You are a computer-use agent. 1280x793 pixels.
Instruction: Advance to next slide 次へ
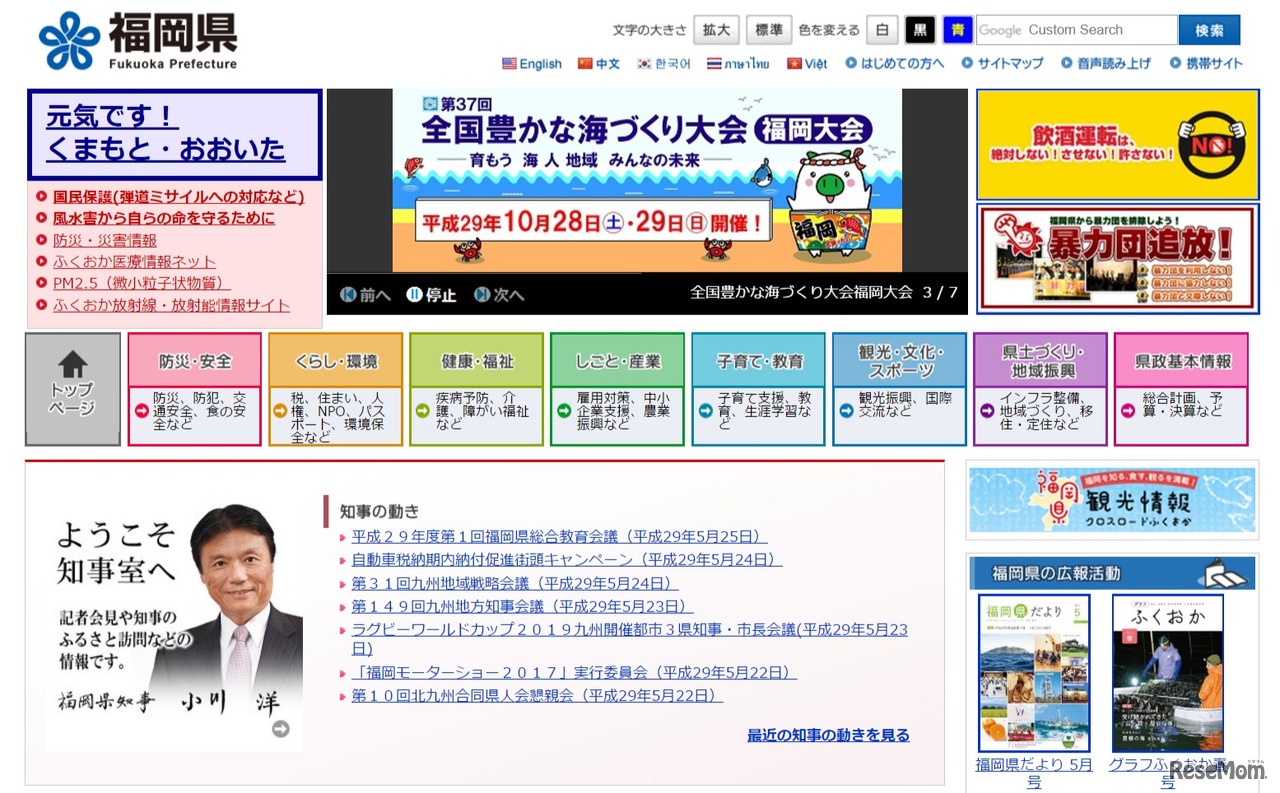[x=499, y=295]
